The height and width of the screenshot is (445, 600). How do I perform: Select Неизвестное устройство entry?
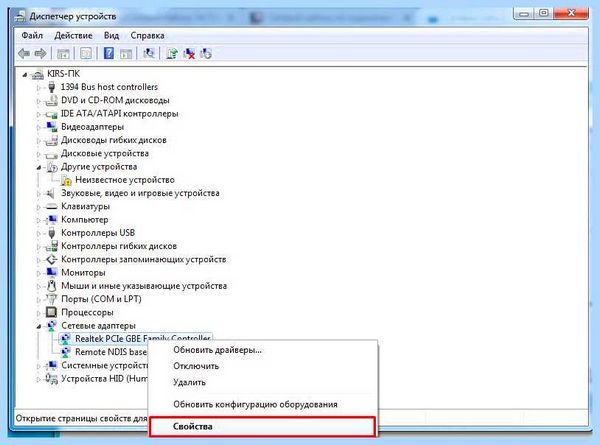(125, 180)
